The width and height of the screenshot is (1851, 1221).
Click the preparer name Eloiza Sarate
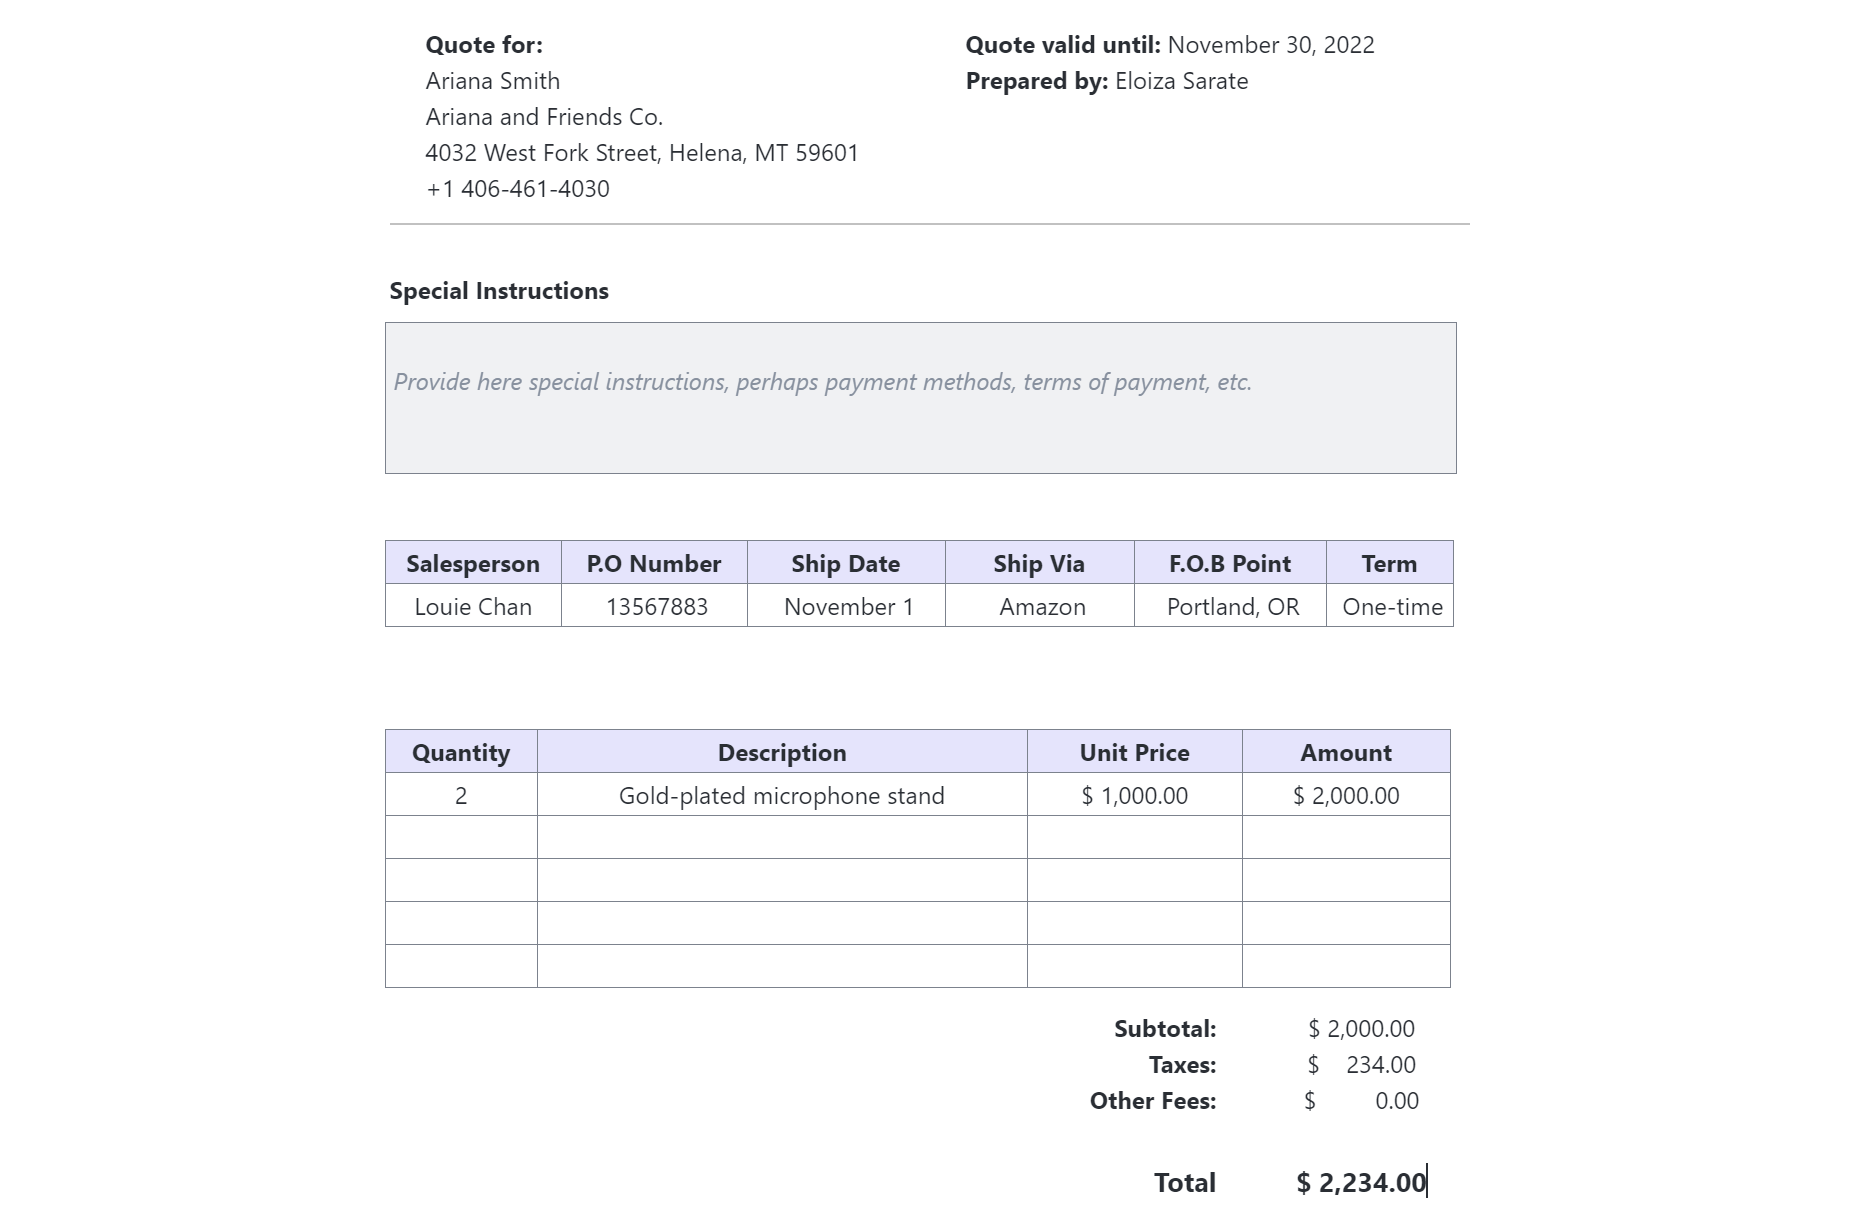point(1181,81)
